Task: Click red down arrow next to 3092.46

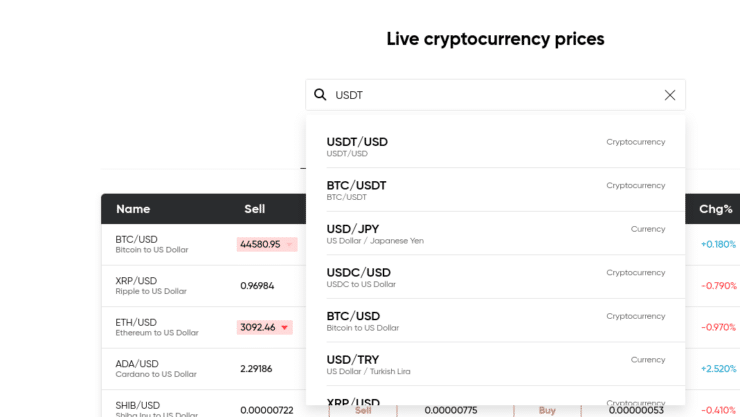Action: (285, 327)
